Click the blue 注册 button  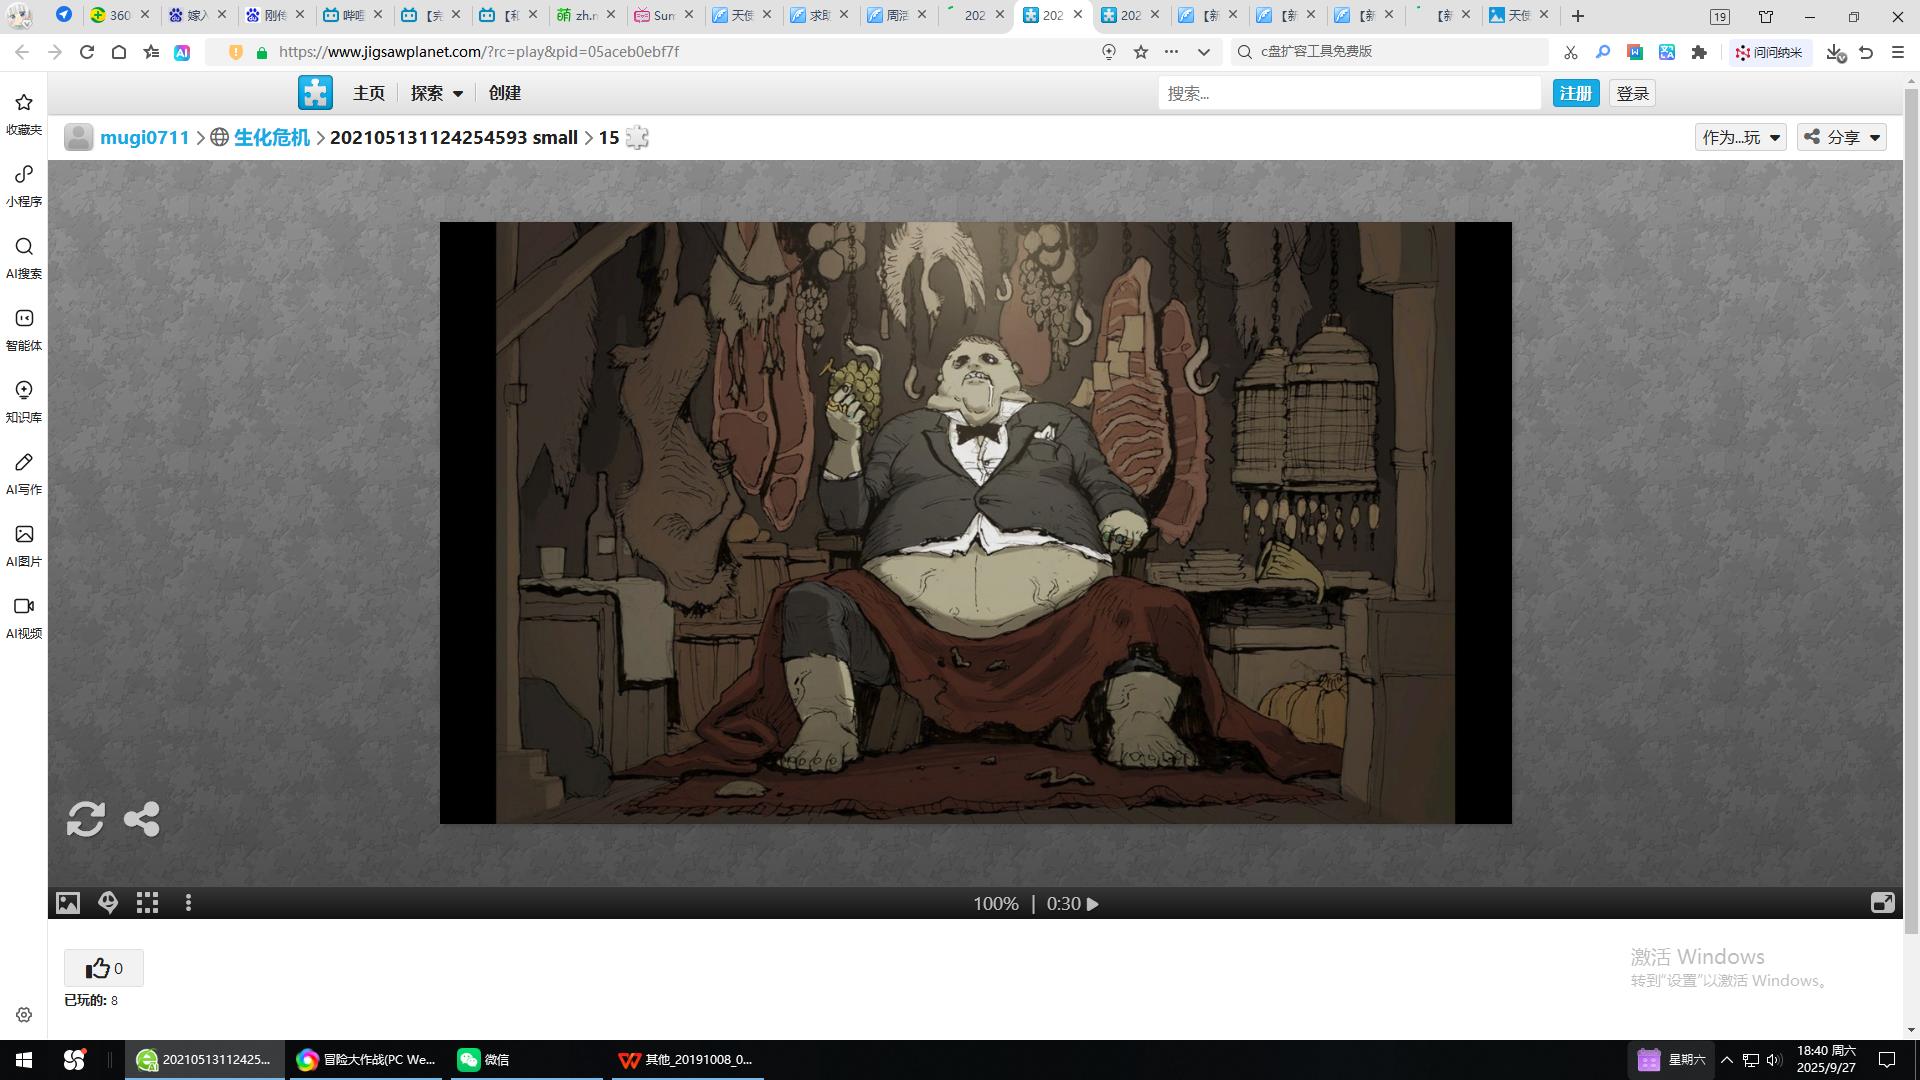coord(1575,93)
